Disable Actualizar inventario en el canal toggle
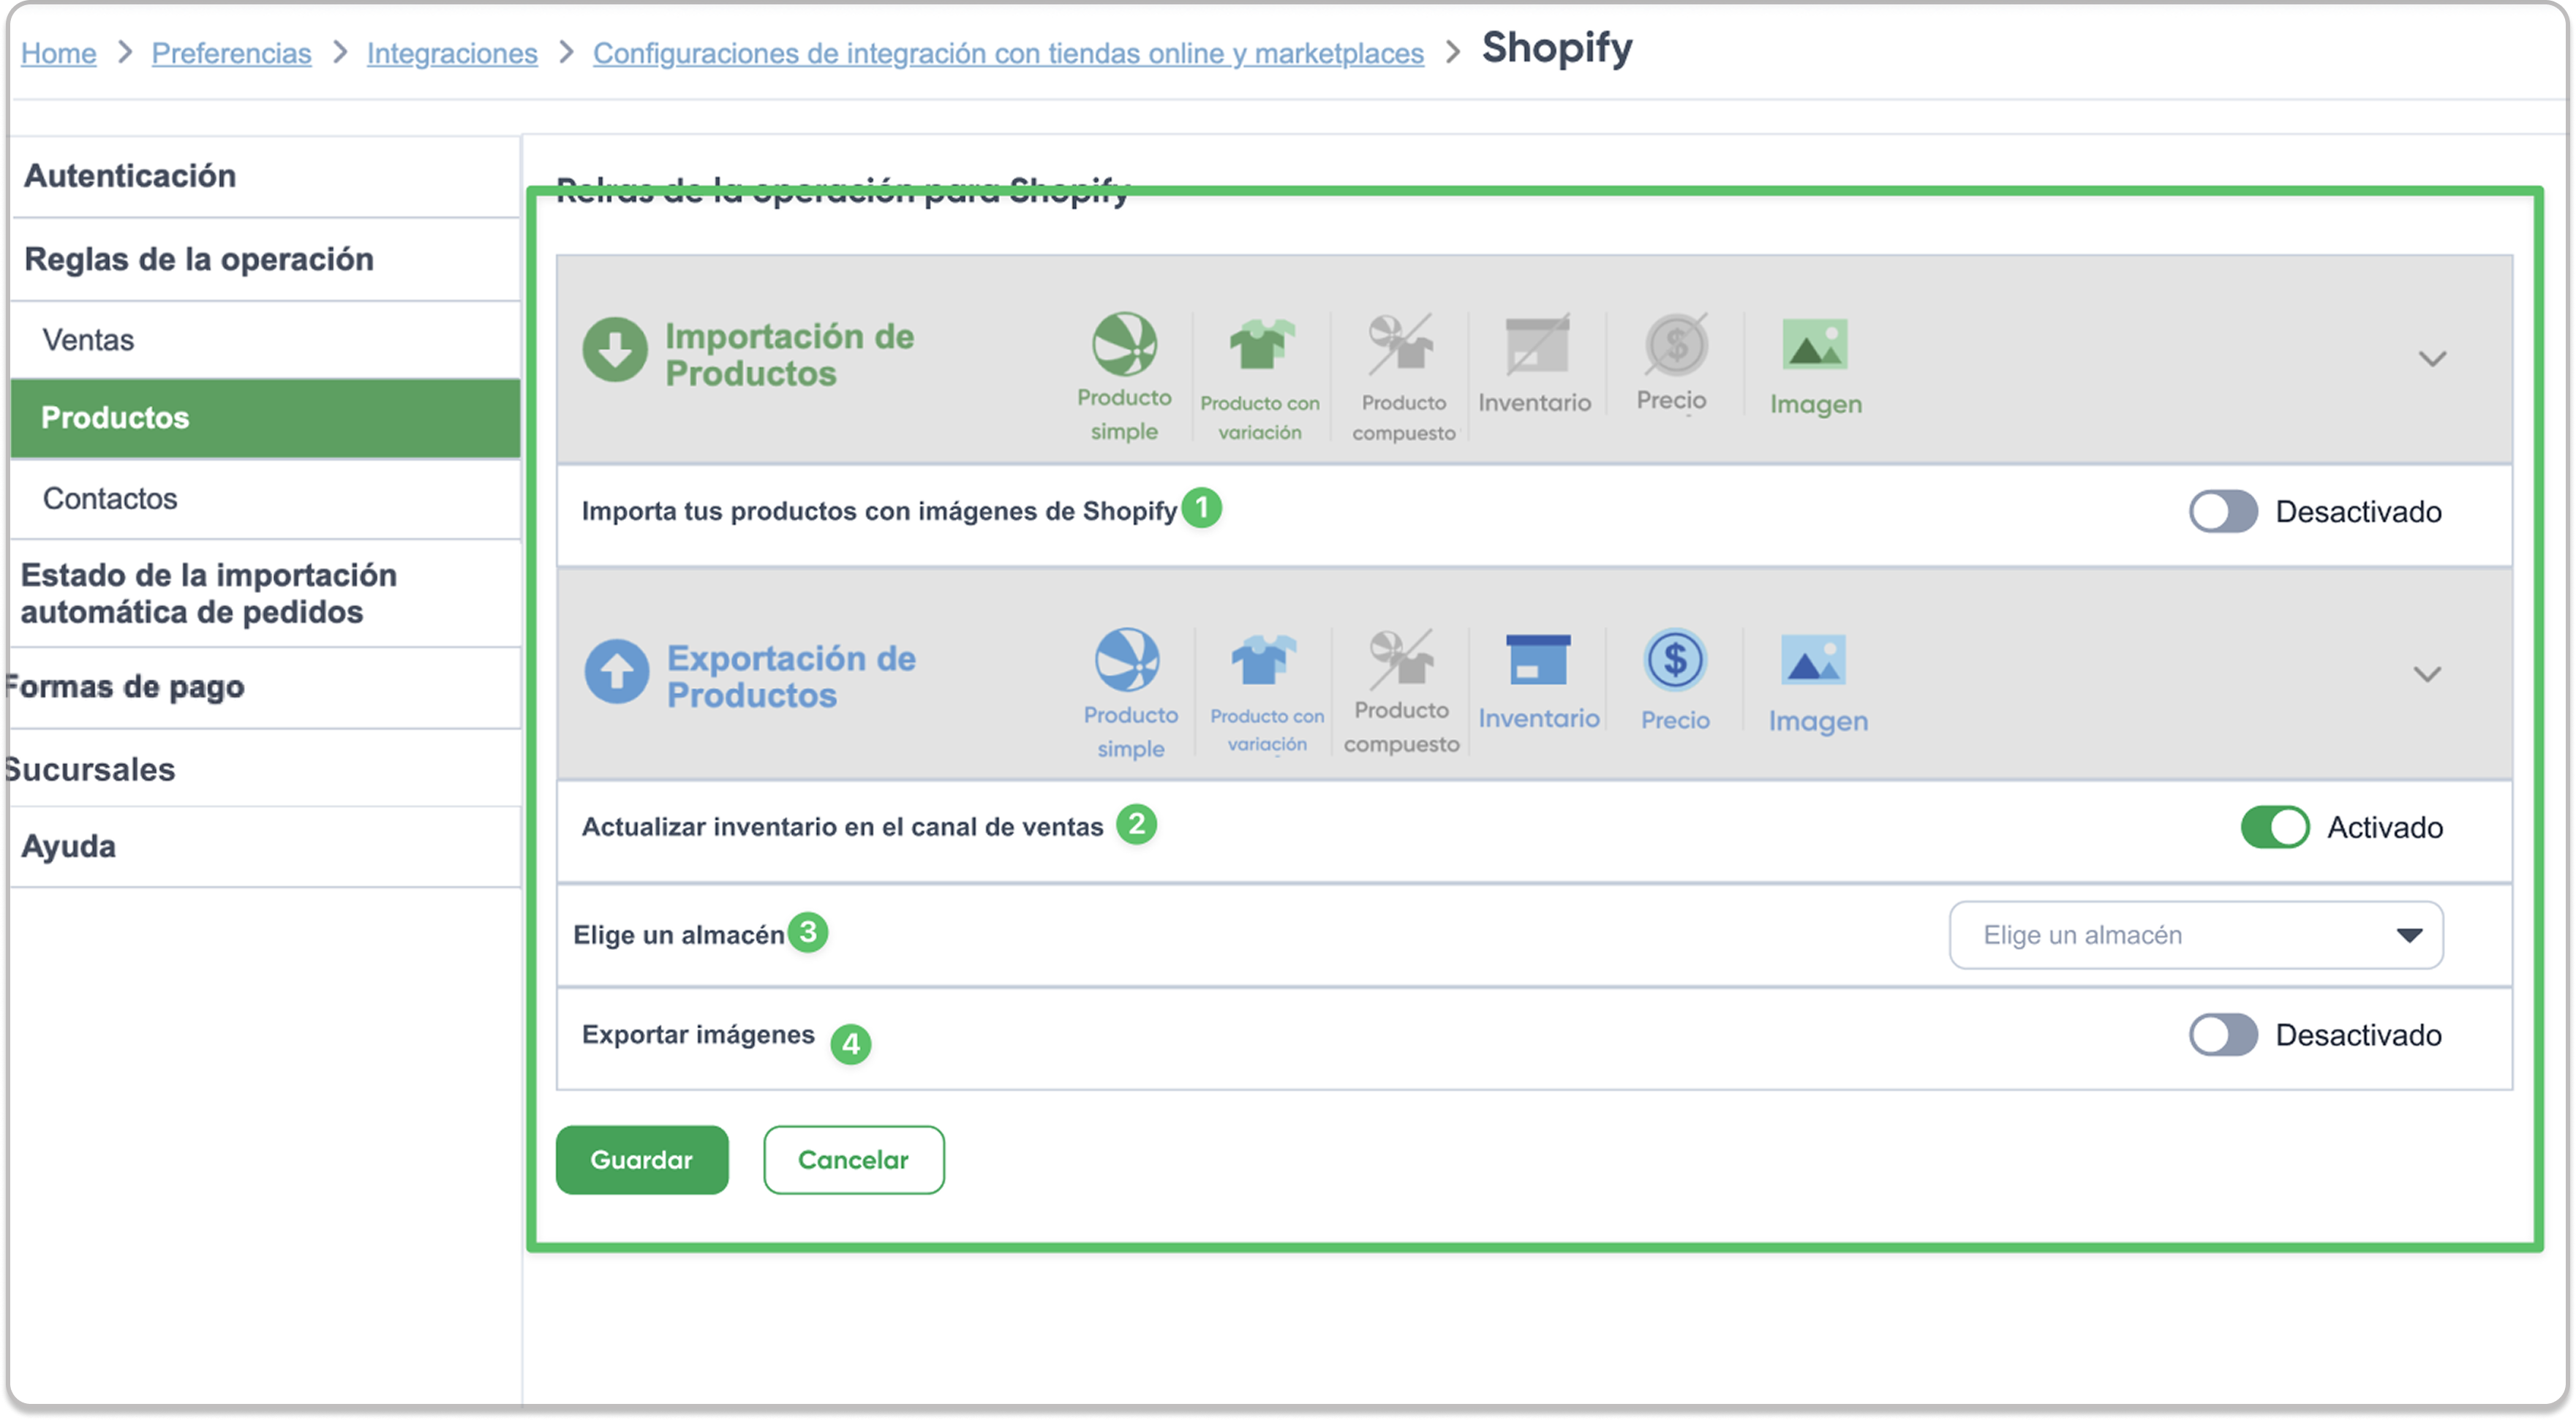 coord(2274,828)
